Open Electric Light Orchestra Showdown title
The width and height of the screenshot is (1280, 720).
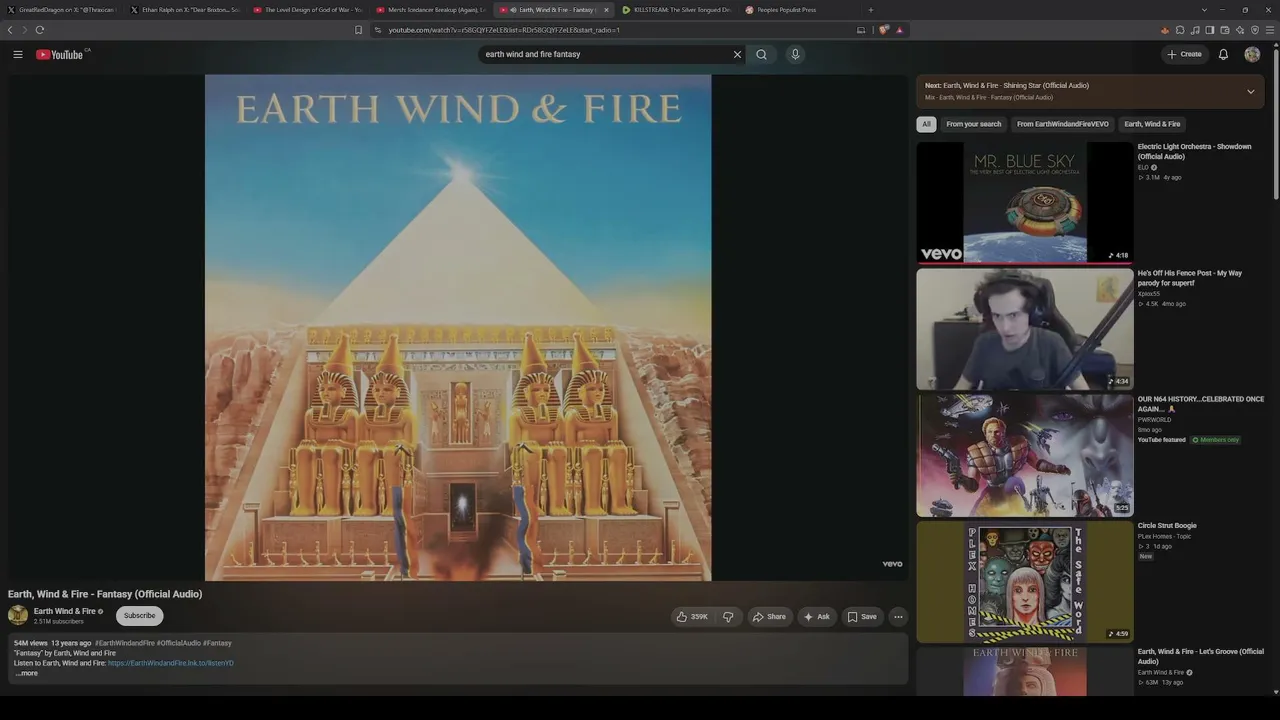click(x=1194, y=151)
